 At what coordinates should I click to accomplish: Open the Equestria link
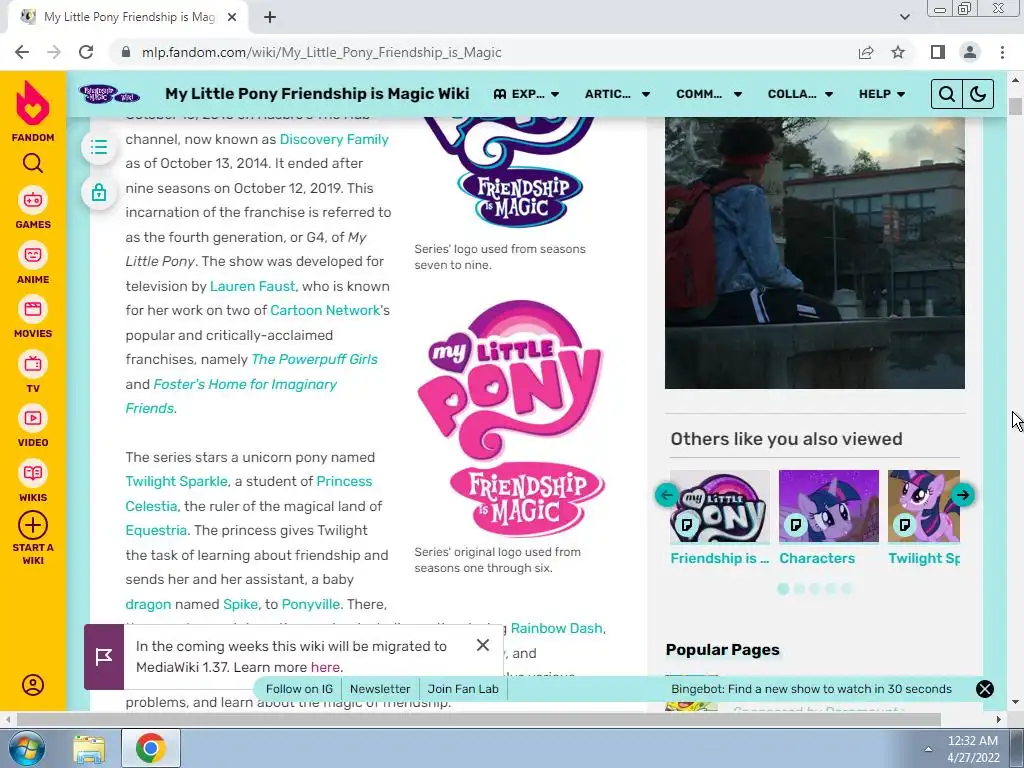[156, 530]
